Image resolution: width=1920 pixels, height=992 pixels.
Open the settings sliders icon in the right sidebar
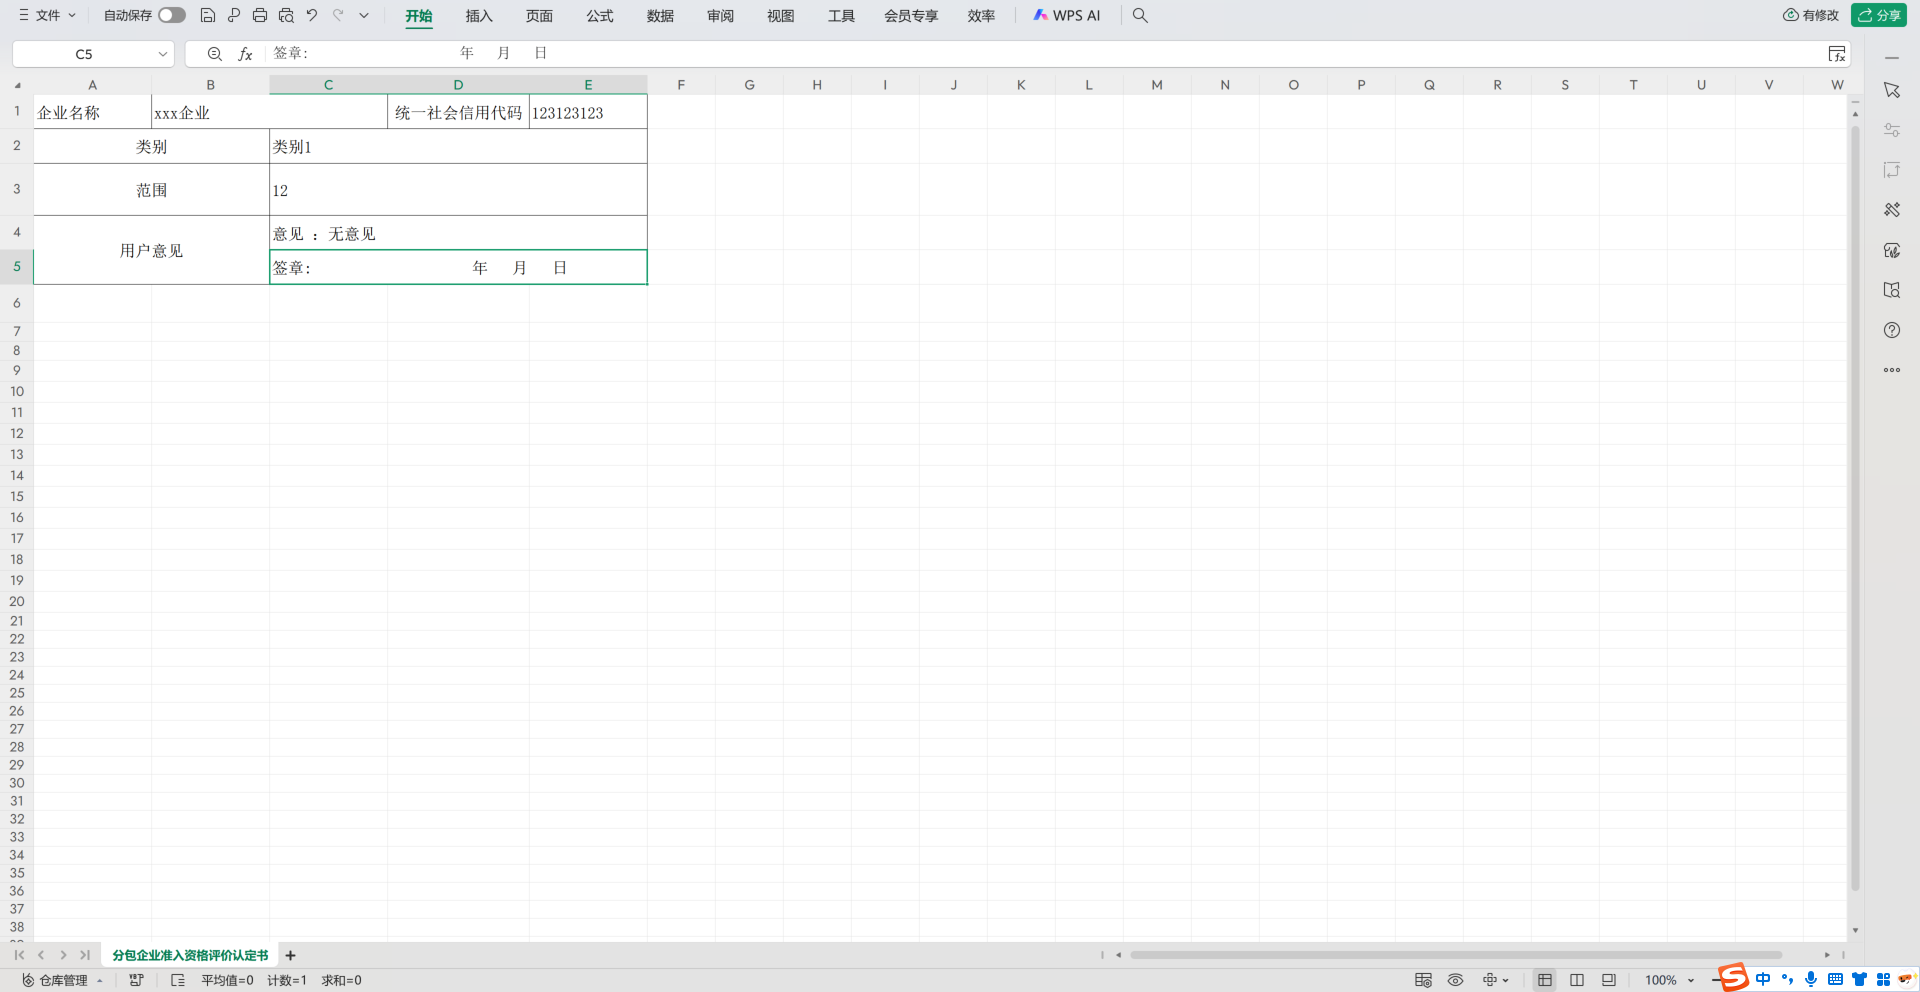[1892, 130]
